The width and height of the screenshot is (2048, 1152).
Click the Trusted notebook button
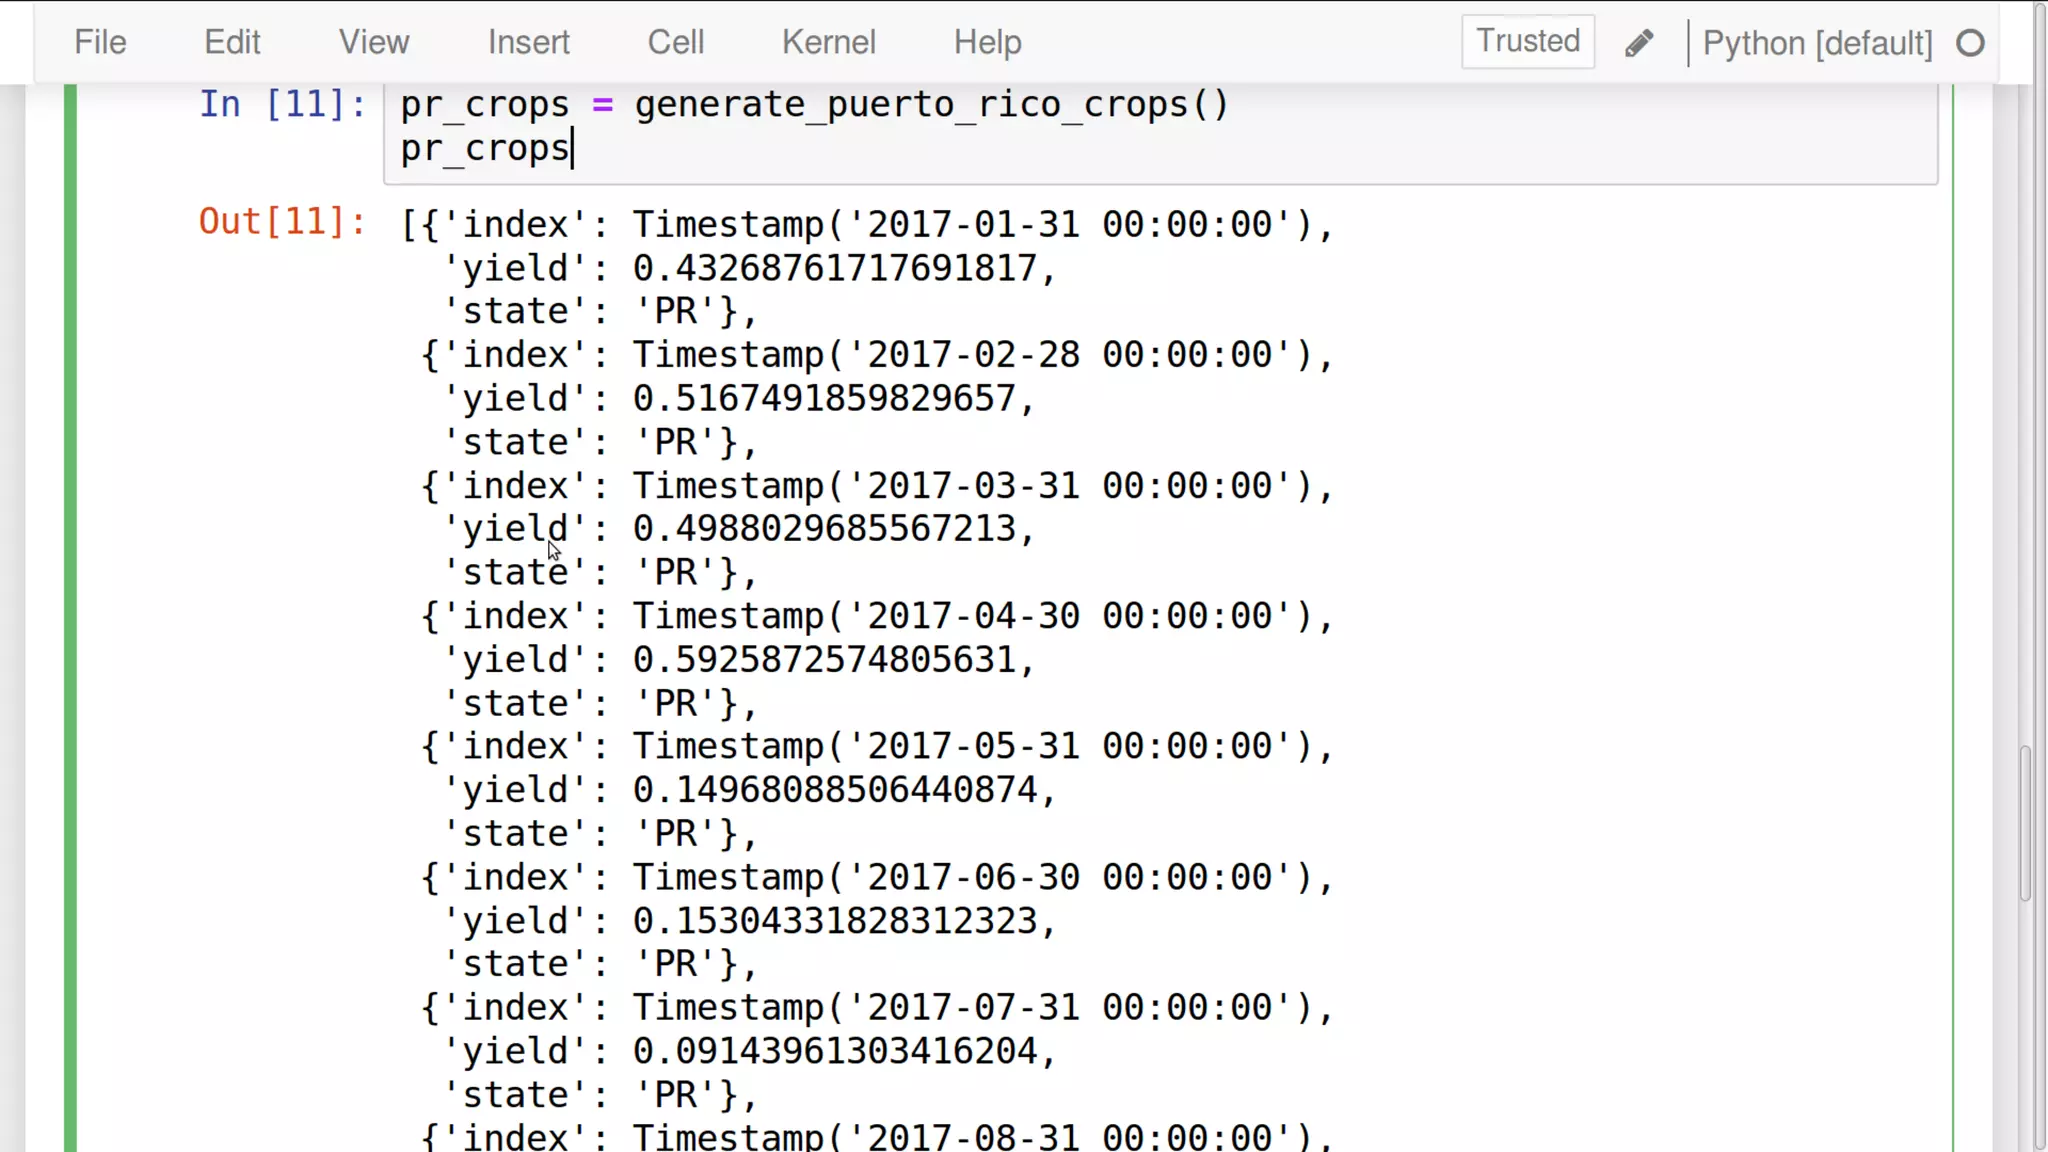pyautogui.click(x=1528, y=41)
